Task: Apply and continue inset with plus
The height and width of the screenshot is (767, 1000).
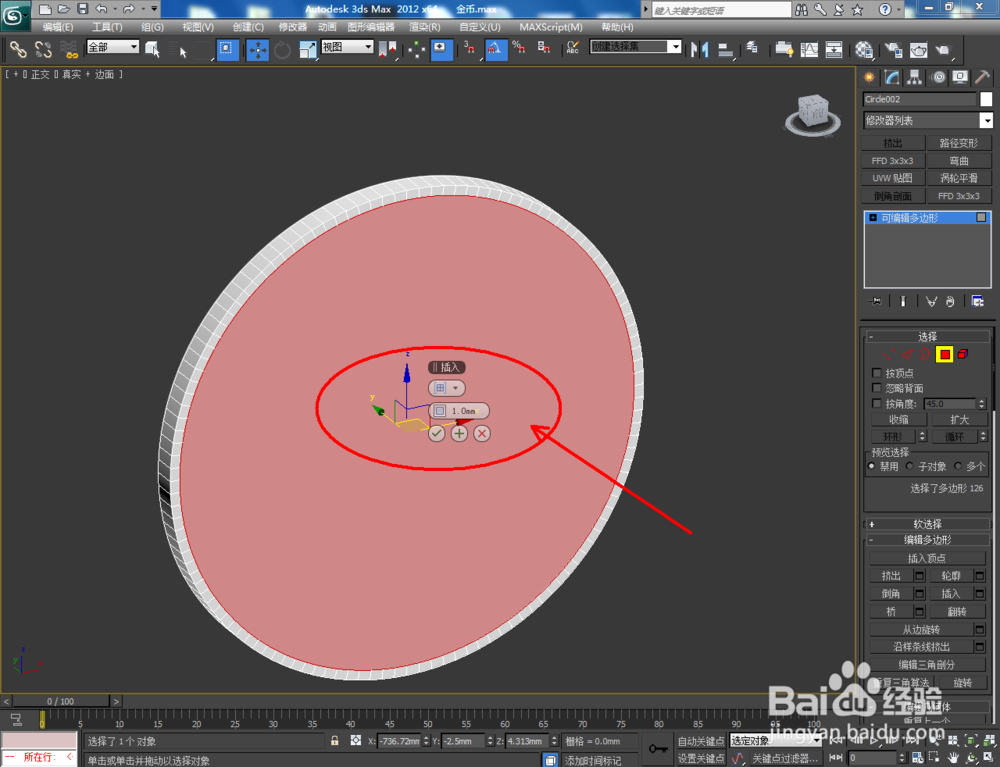Action: point(459,434)
